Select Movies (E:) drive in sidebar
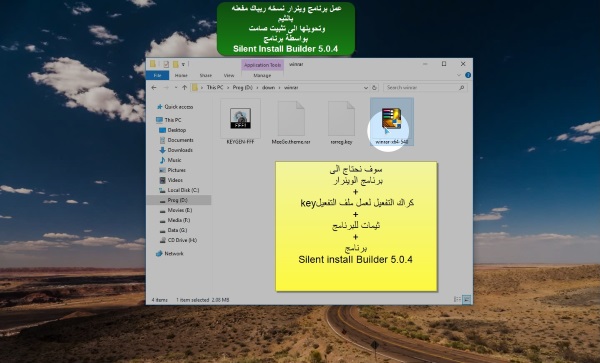Viewport: 600px width, 363px height. tap(176, 210)
